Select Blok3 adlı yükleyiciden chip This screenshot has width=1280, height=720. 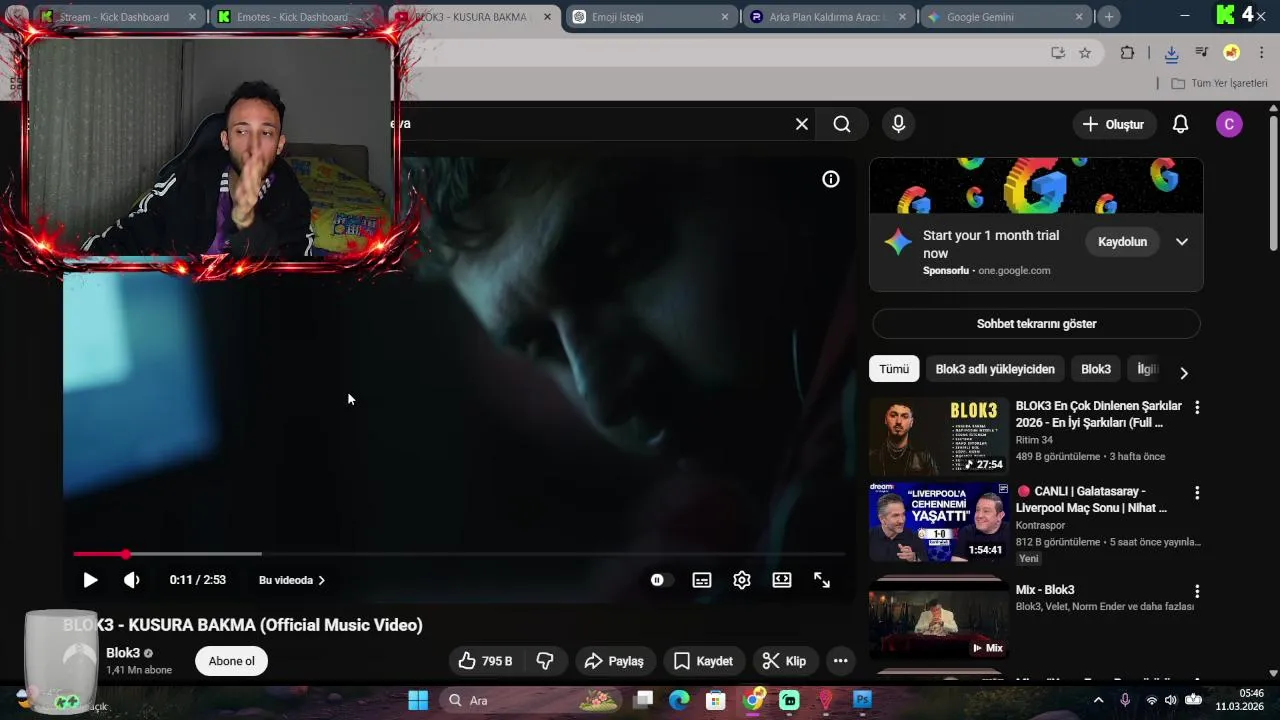(995, 369)
